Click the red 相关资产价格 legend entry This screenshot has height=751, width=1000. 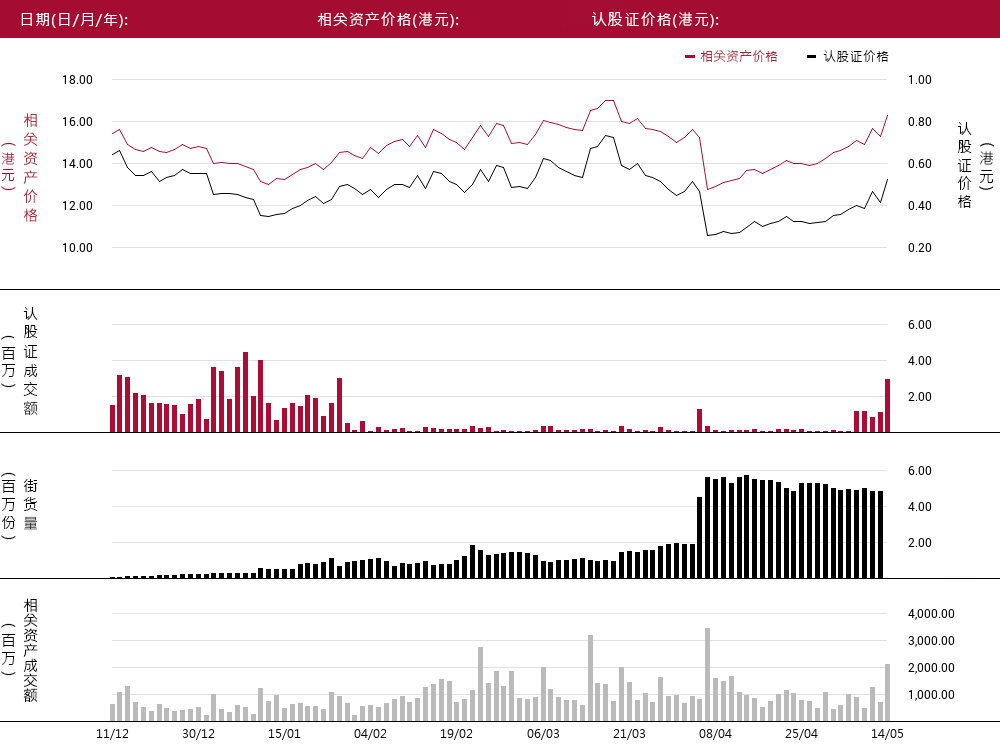(732, 56)
